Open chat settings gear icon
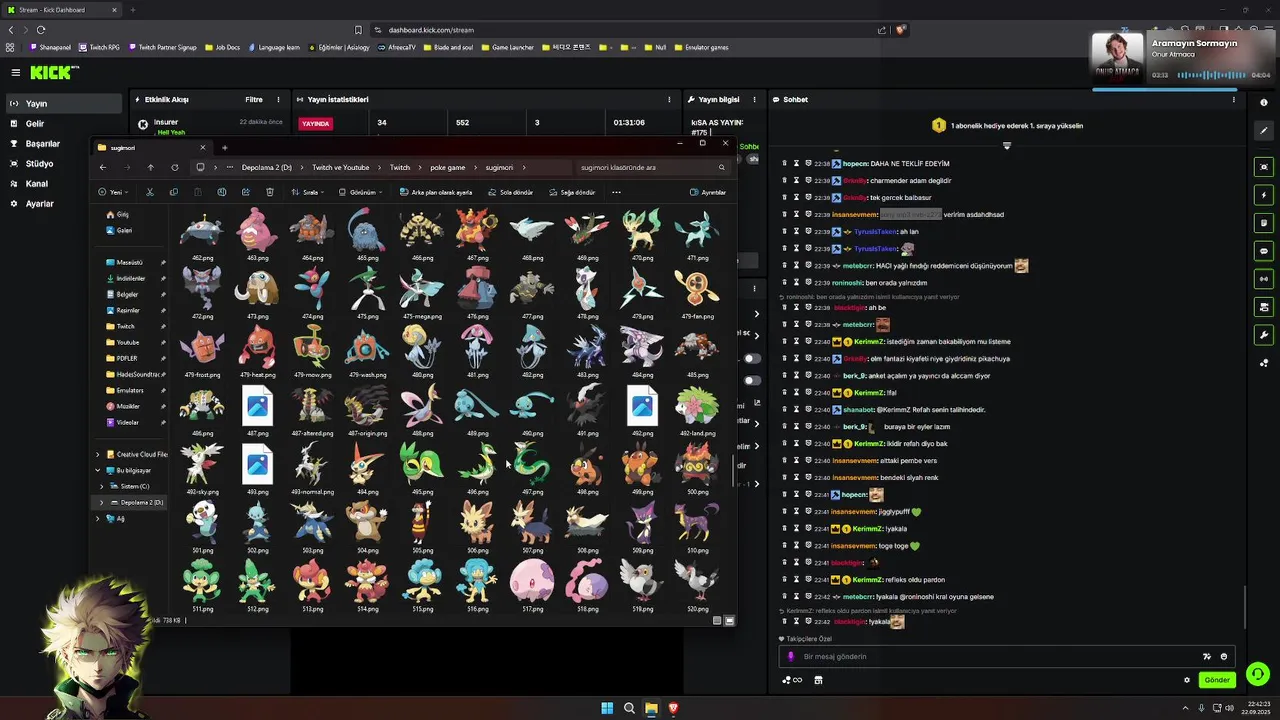The width and height of the screenshot is (1280, 720). click(x=1187, y=680)
